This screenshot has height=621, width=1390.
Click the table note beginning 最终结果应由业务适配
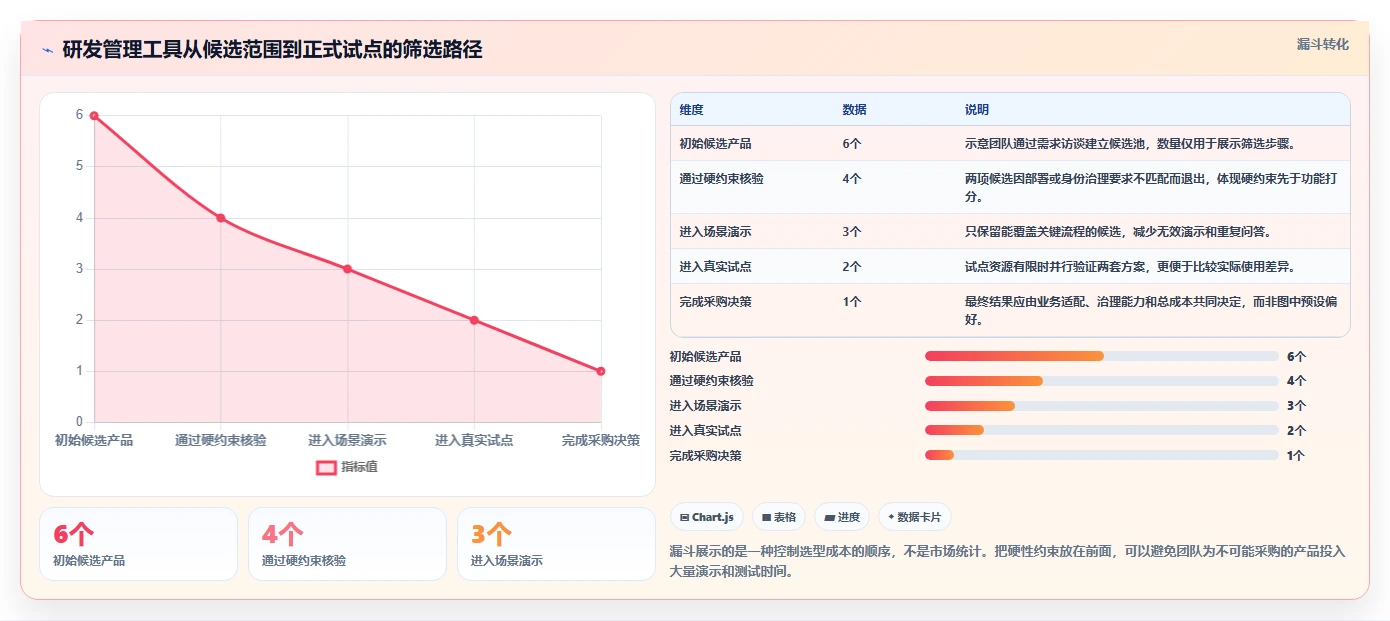tap(1151, 311)
